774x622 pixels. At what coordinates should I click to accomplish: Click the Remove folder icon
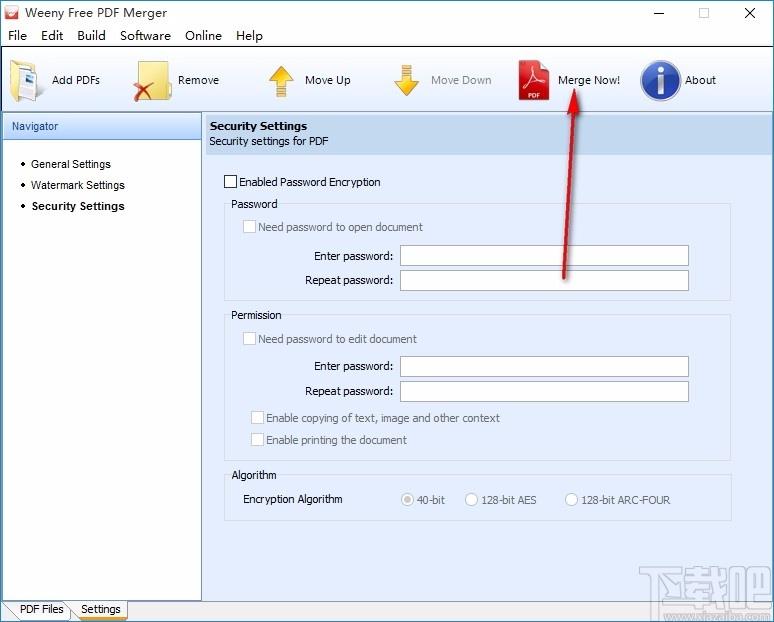pyautogui.click(x=152, y=81)
